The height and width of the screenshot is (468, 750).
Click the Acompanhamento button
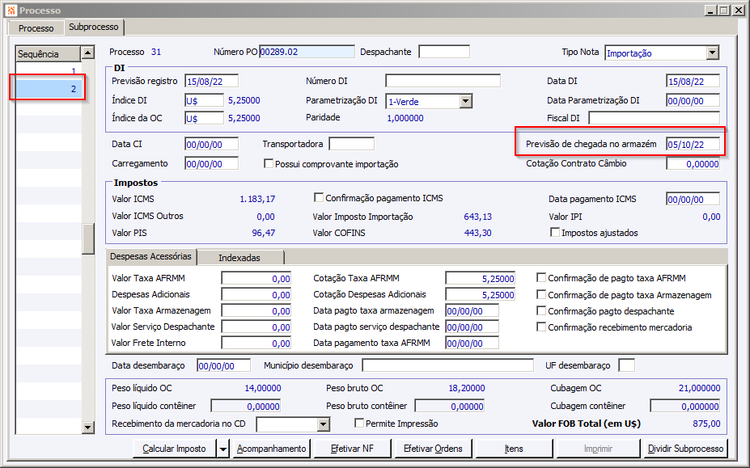pyautogui.click(x=271, y=449)
